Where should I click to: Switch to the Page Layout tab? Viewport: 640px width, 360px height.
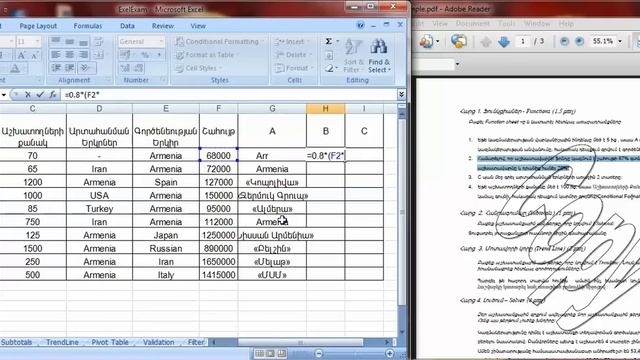(x=38, y=26)
